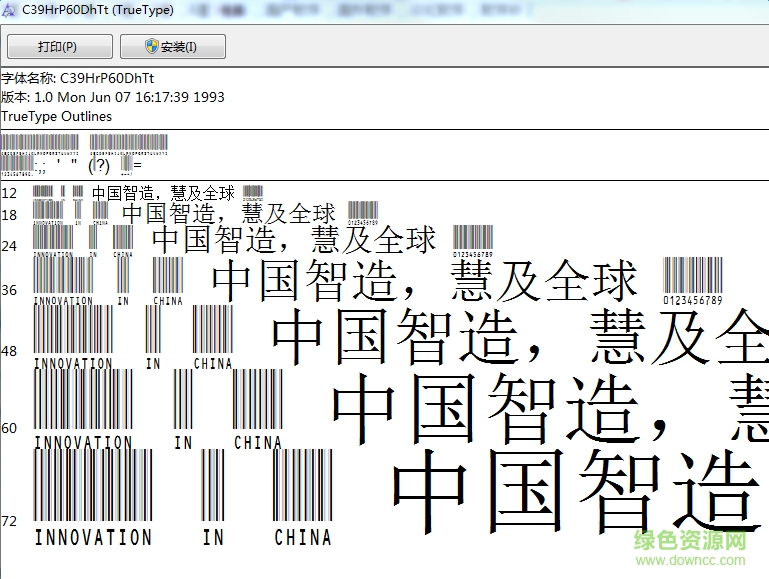The width and height of the screenshot is (769, 579).
Task: Click the CHINA barcode in the 36 row
Action: coord(168,281)
